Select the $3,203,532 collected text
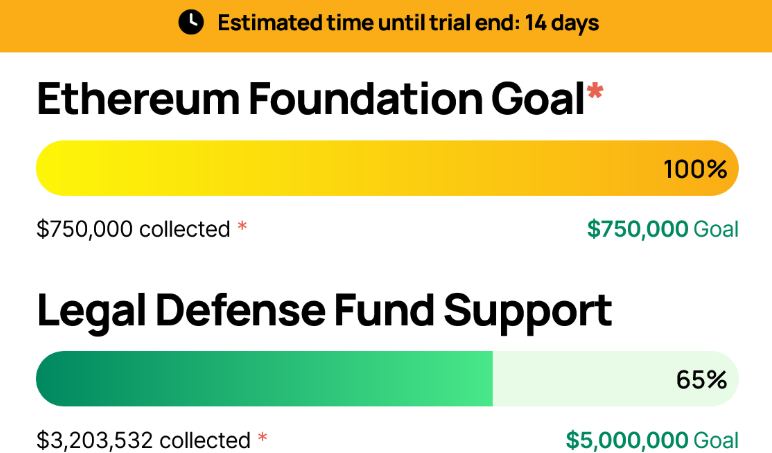Viewport: 772px width, 453px height. pos(143,440)
